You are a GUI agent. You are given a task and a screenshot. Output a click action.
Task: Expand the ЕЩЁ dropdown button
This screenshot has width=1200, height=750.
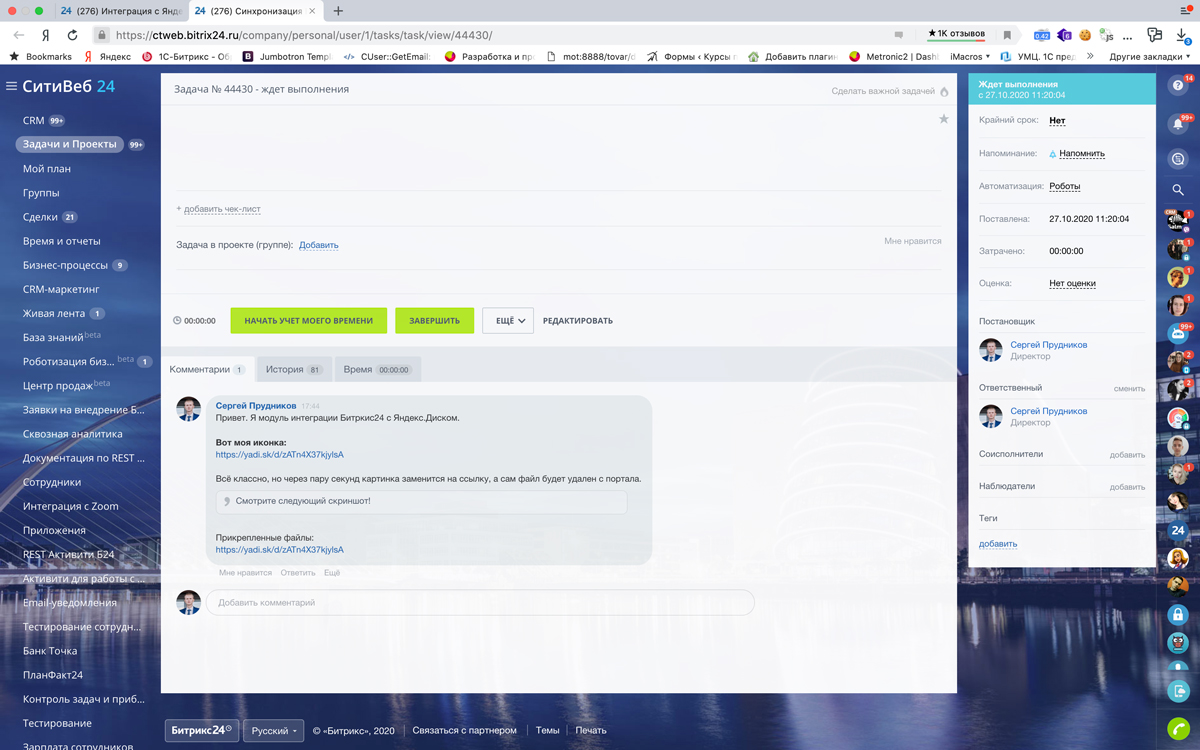click(508, 321)
